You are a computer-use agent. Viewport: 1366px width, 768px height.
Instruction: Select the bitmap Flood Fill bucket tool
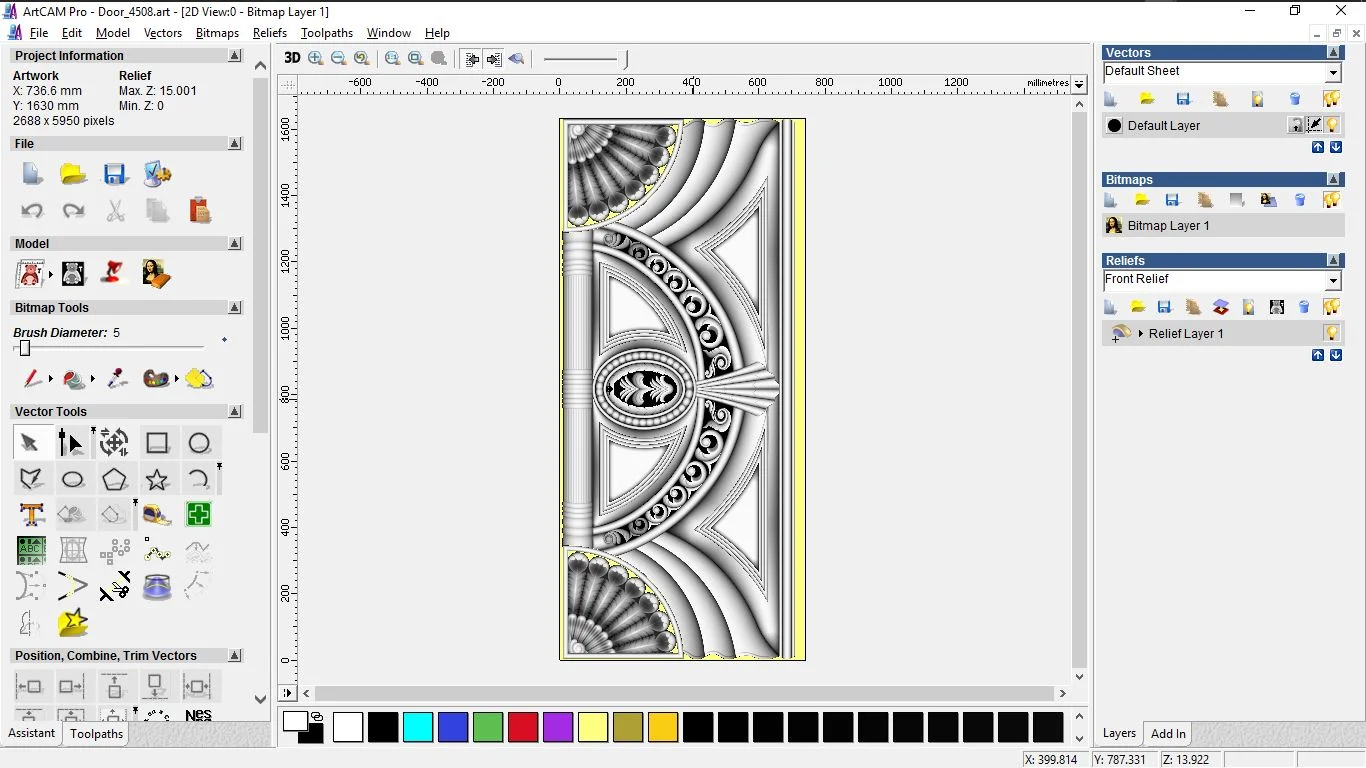click(x=74, y=379)
